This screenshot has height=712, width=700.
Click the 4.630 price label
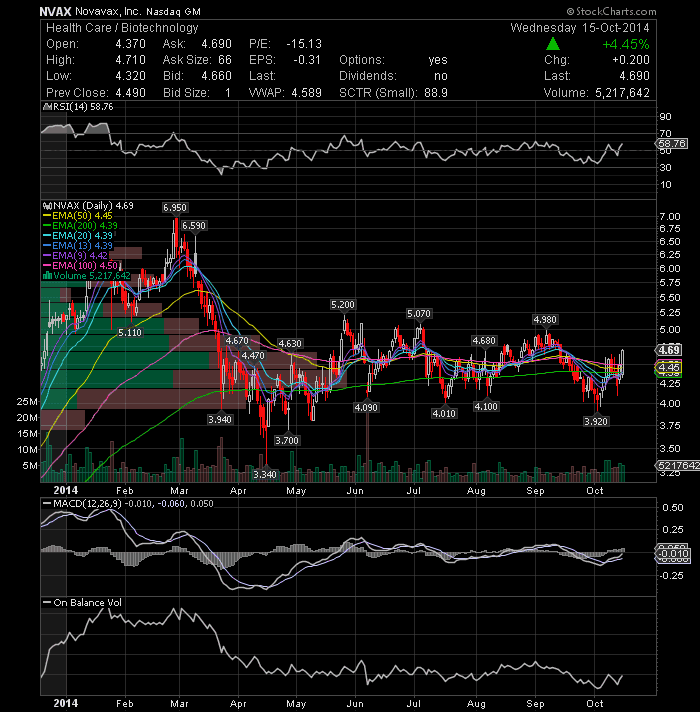tap(290, 343)
